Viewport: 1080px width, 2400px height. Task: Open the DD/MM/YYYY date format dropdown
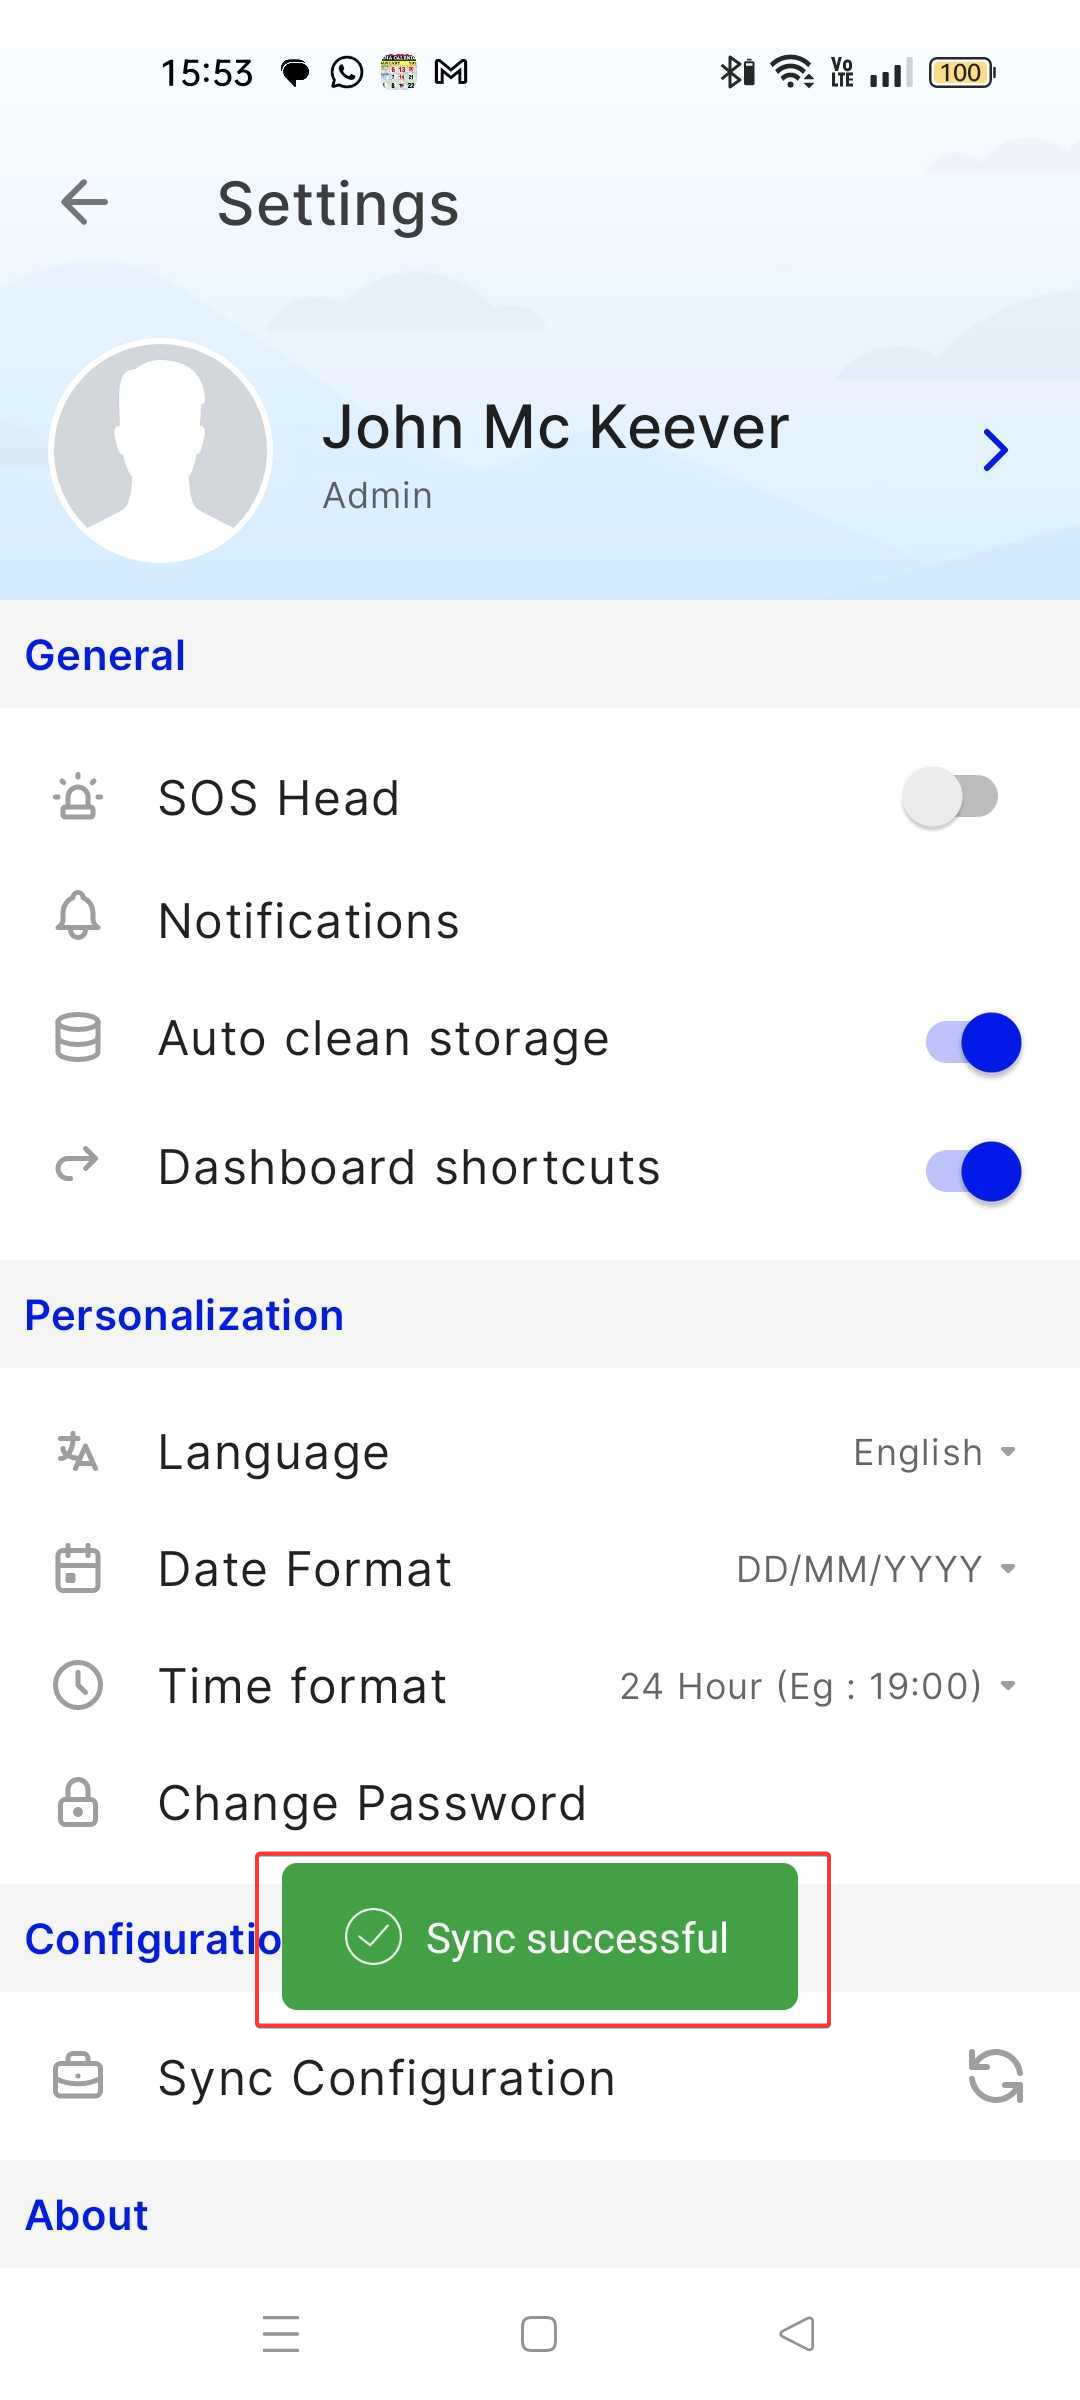(875, 1569)
